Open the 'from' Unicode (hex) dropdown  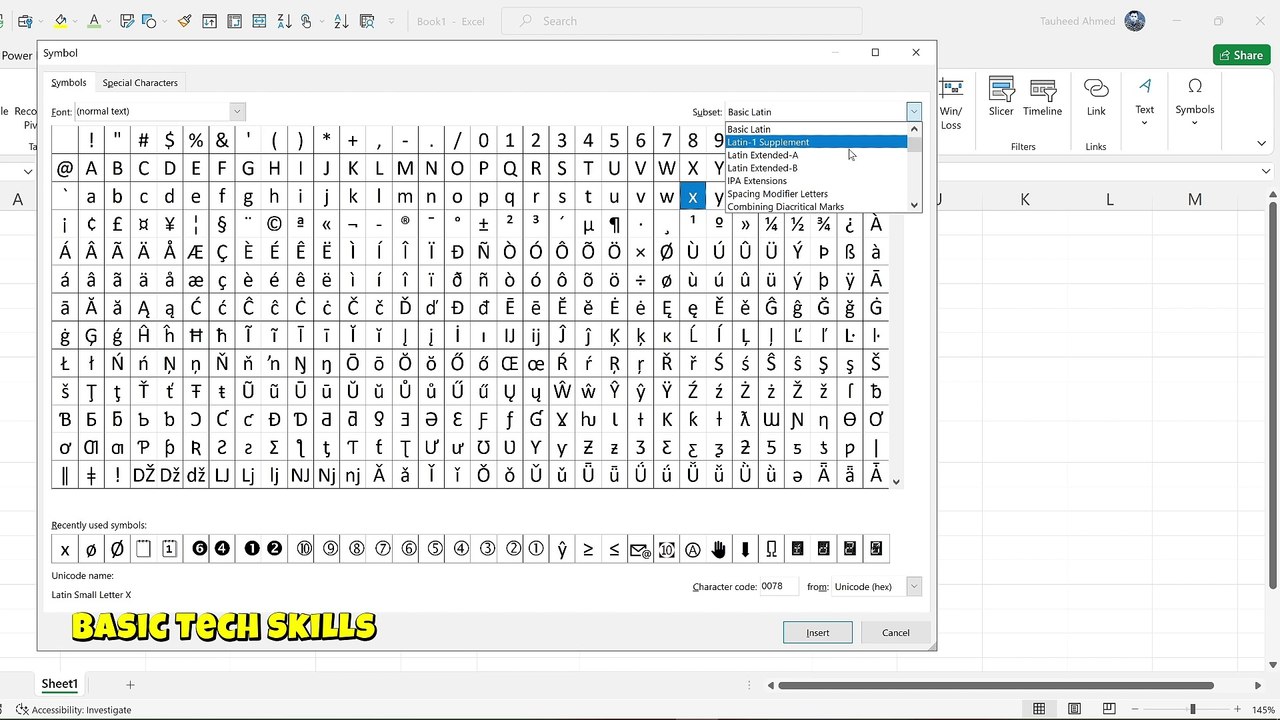[x=913, y=587]
